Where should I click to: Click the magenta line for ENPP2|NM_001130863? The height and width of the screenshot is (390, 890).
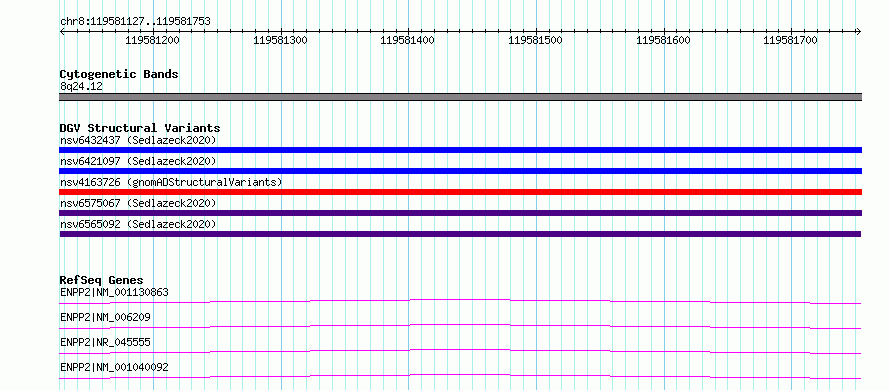coord(460,301)
